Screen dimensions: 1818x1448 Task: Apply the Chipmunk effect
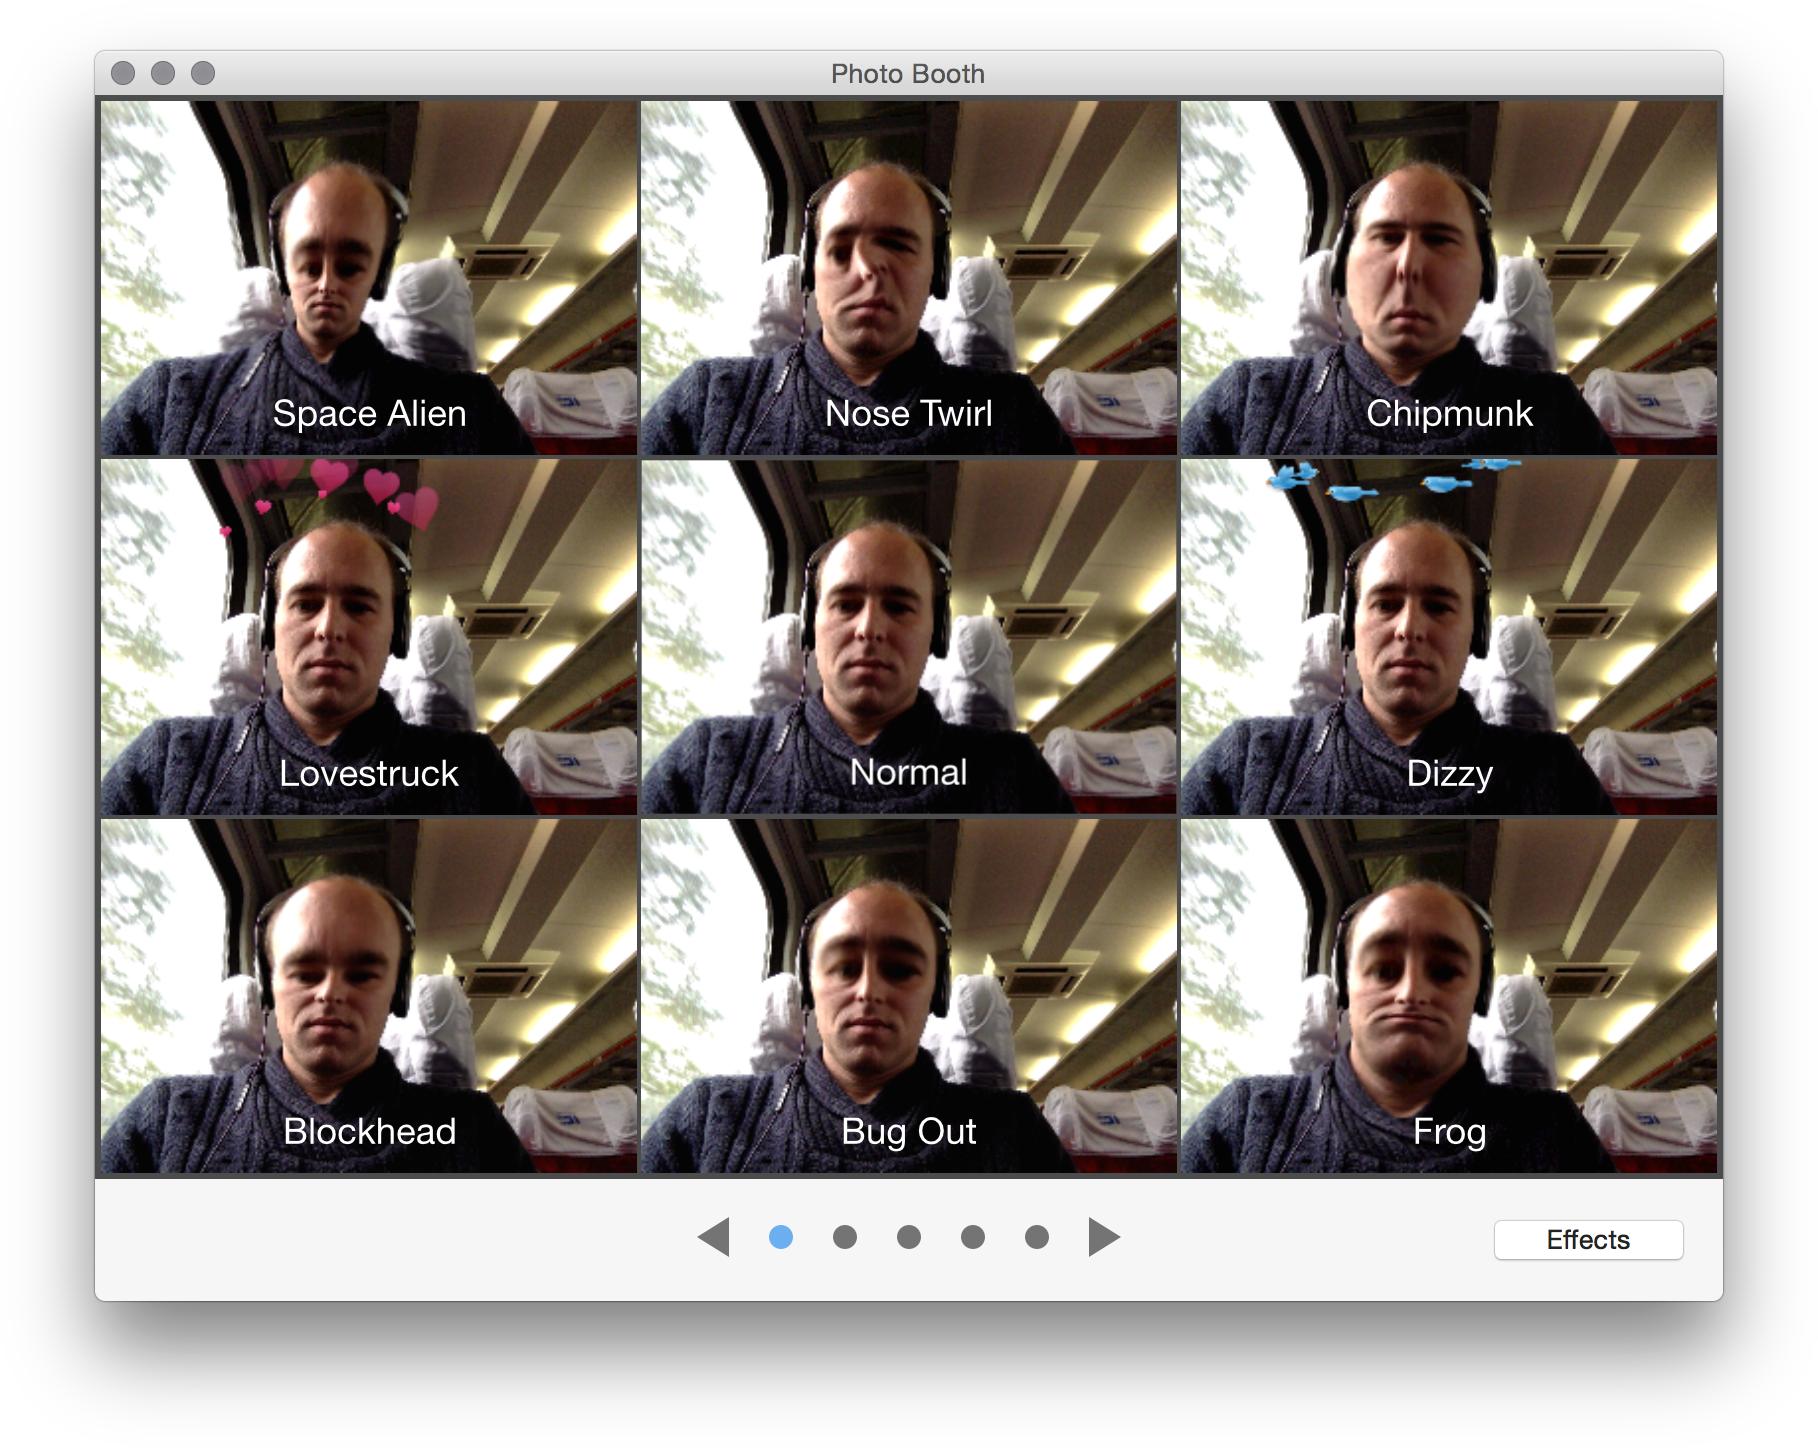click(x=1449, y=278)
